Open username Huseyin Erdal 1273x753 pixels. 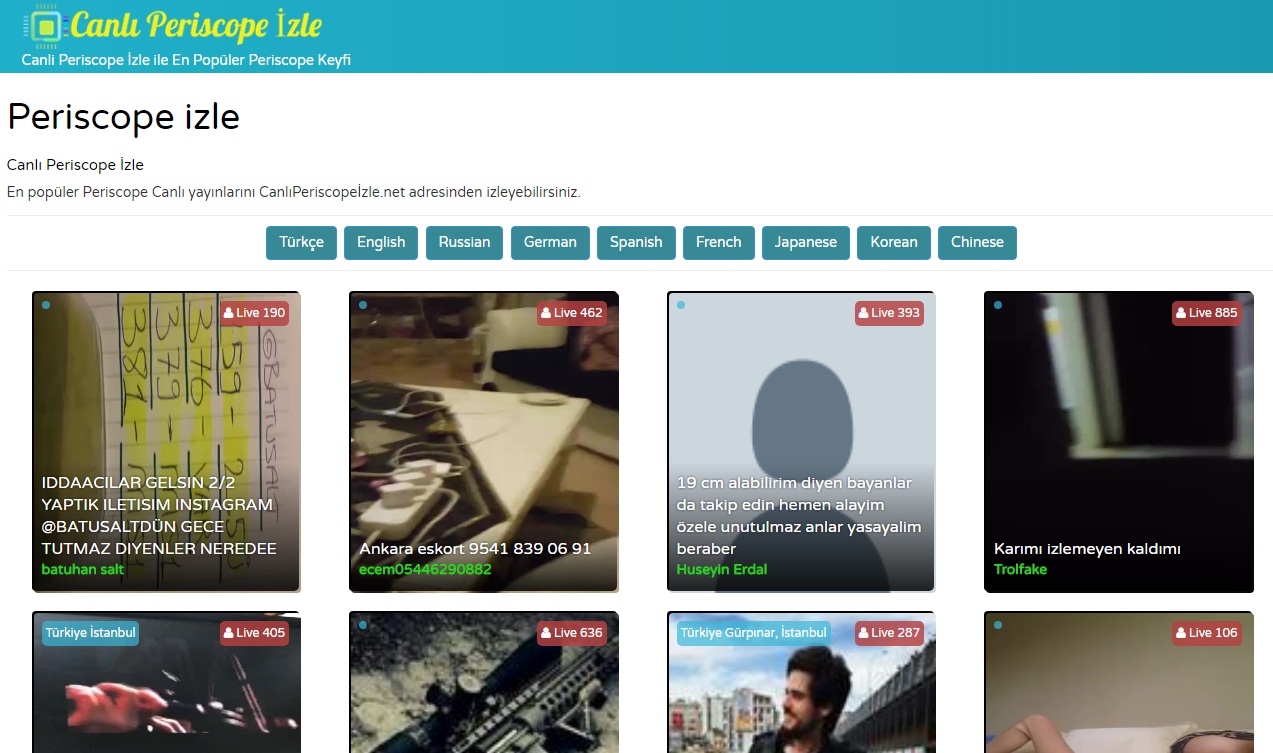click(x=722, y=569)
